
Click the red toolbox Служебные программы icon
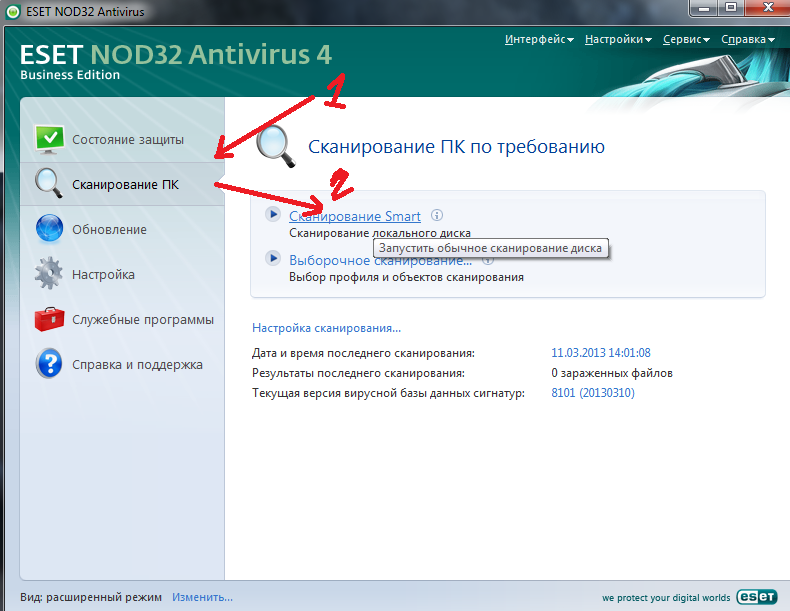[49, 319]
